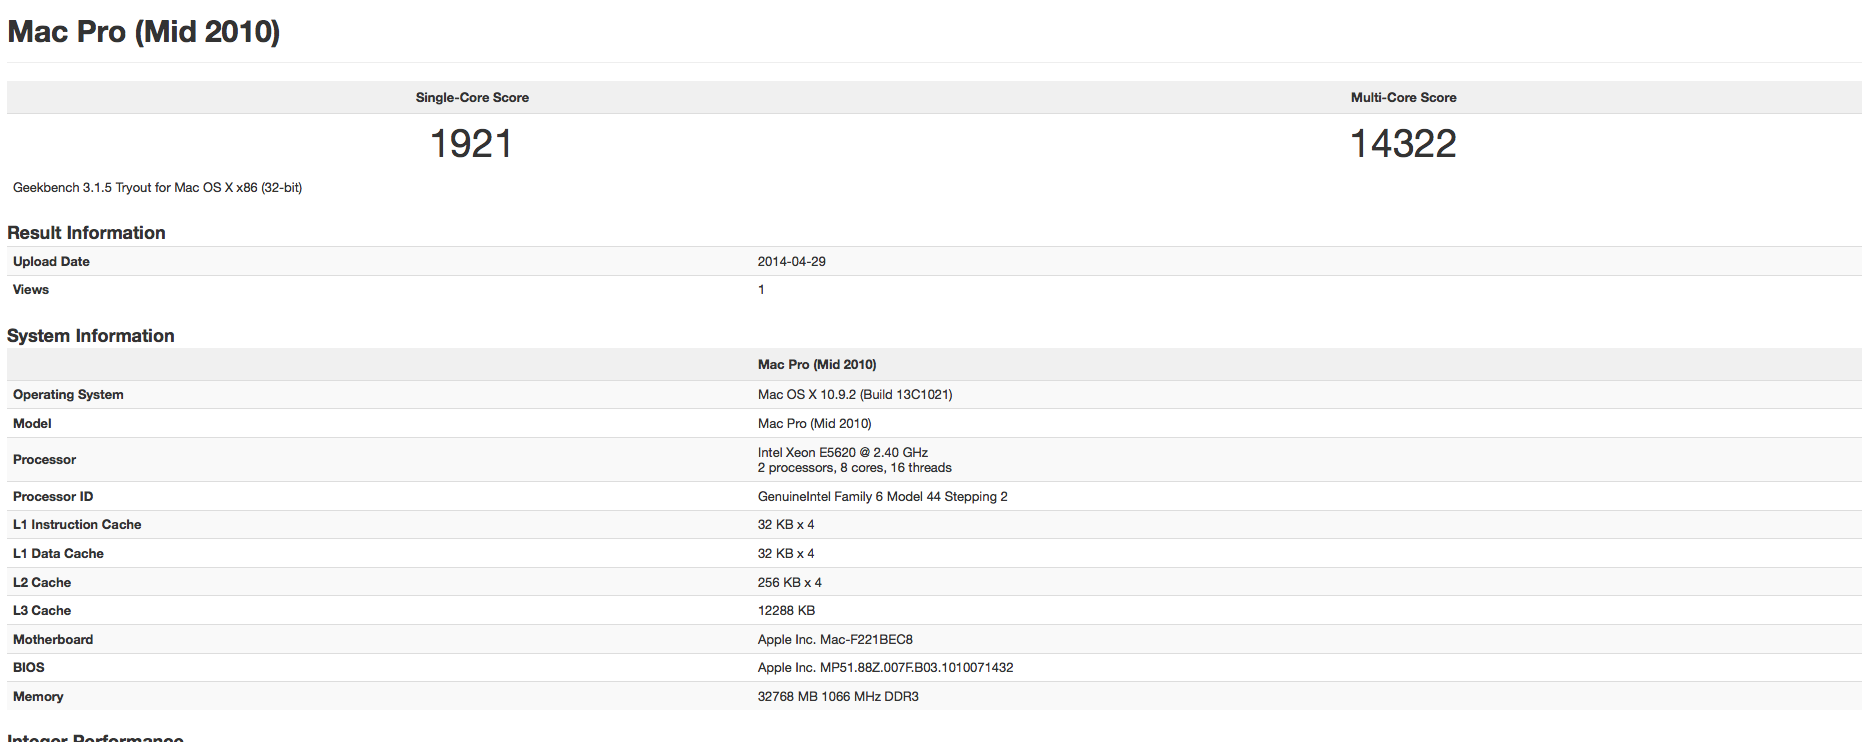Click the single-core score value 1921

tap(471, 144)
